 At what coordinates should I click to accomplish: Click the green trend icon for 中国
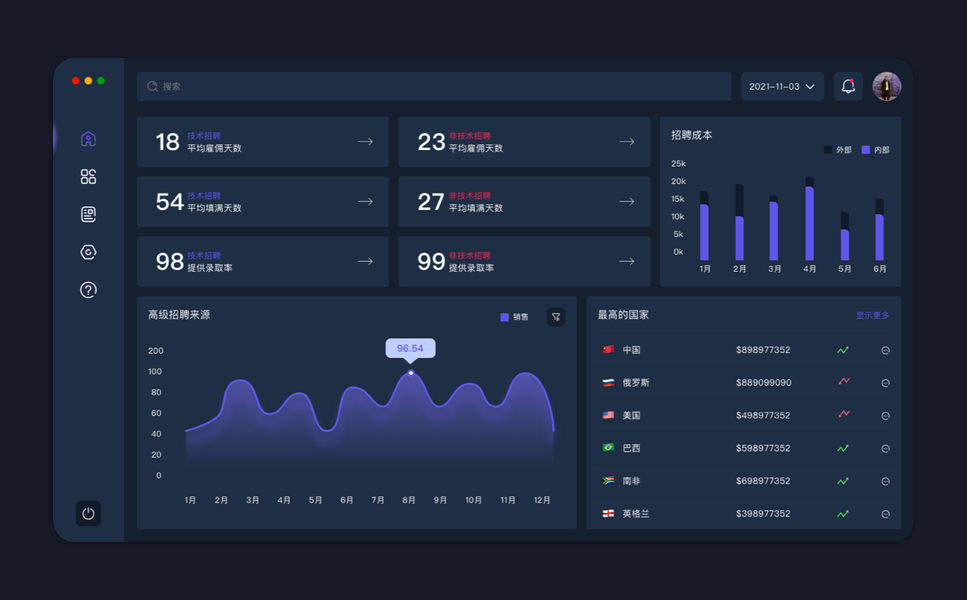coord(843,350)
